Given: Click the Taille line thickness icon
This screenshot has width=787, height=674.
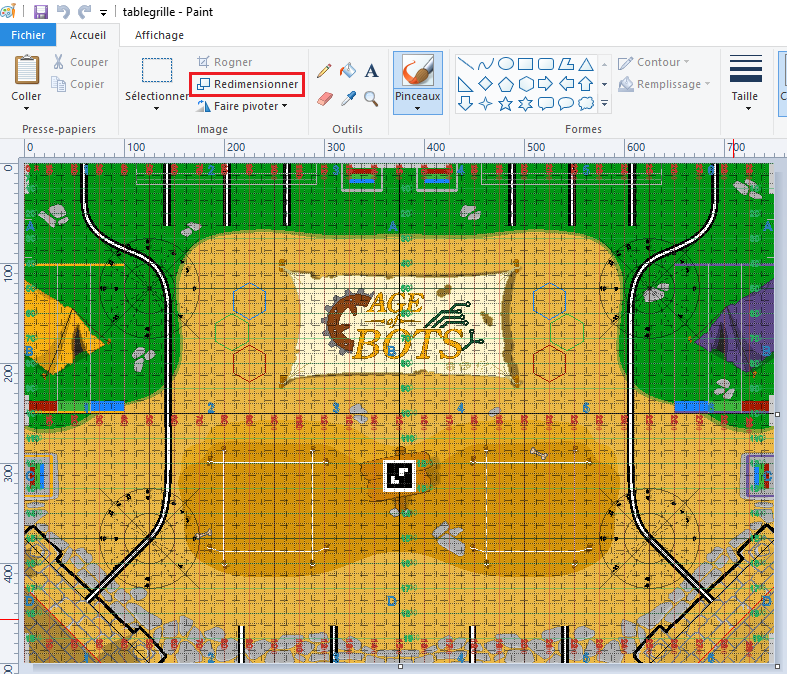Looking at the screenshot, I should 746,69.
